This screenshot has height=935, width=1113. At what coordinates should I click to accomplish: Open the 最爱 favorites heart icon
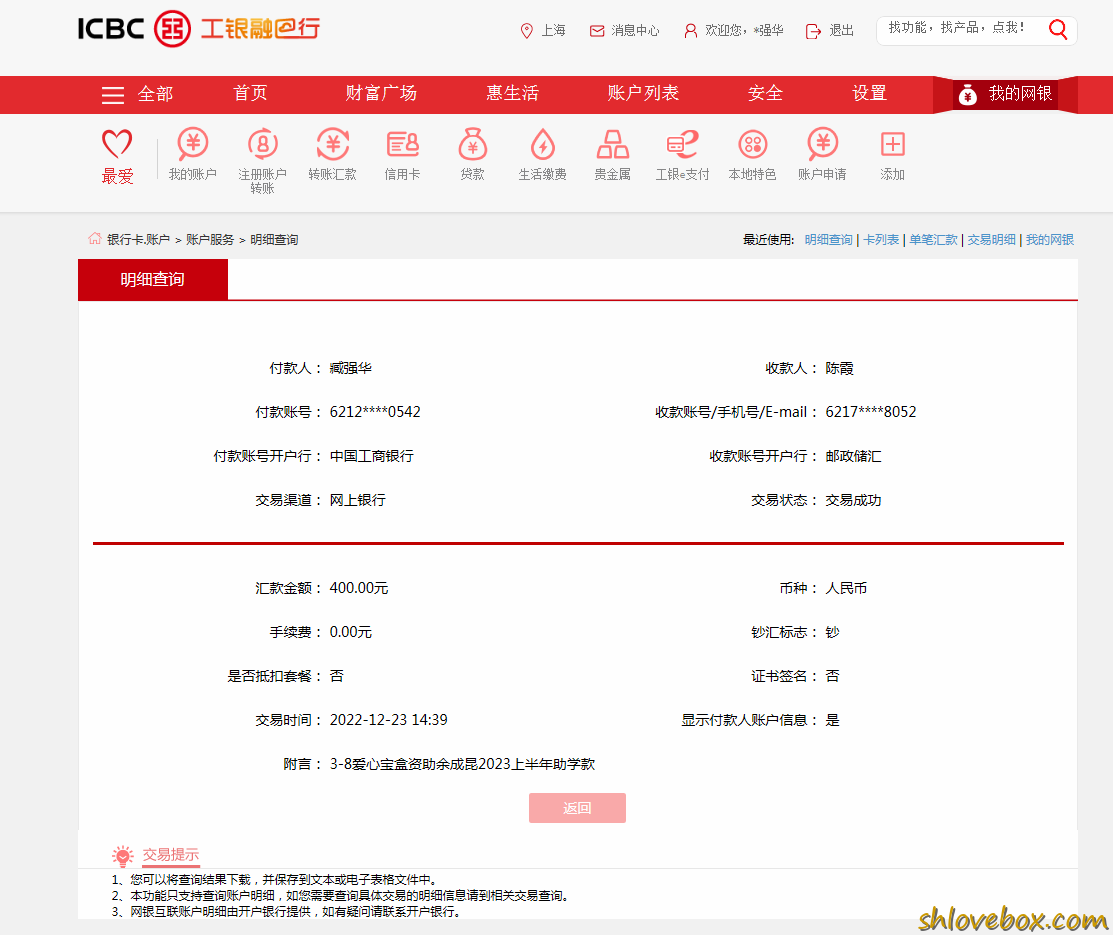tap(117, 144)
